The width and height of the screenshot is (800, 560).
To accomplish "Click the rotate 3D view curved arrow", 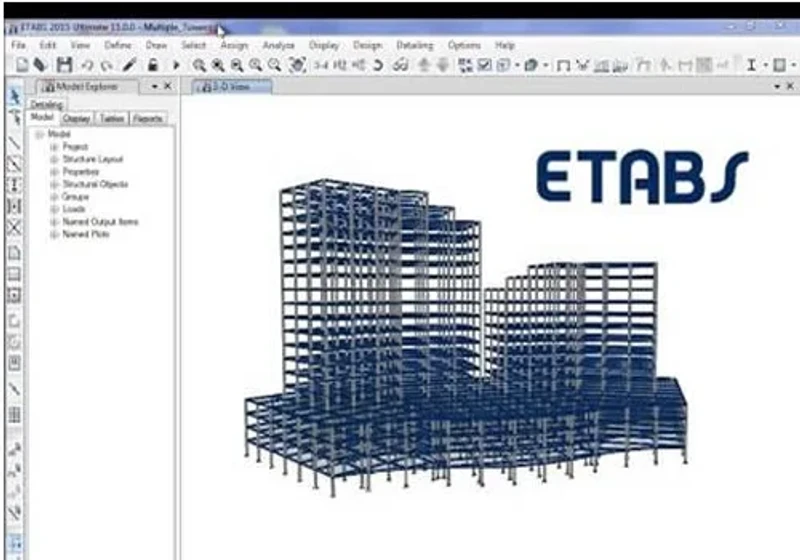I will [378, 65].
